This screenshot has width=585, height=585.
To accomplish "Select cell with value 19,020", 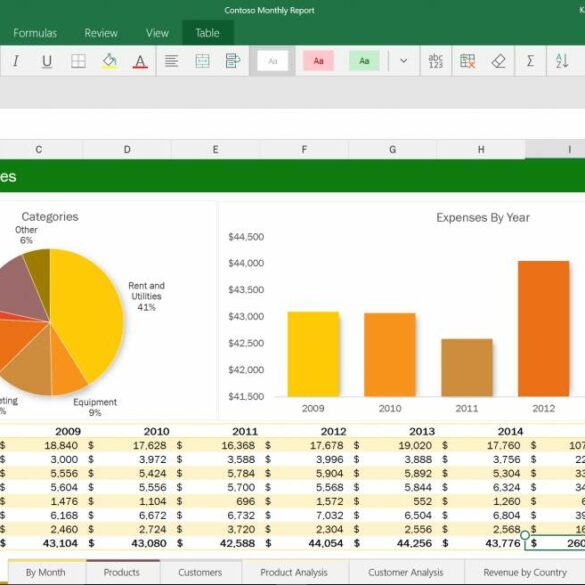I will pos(392,445).
